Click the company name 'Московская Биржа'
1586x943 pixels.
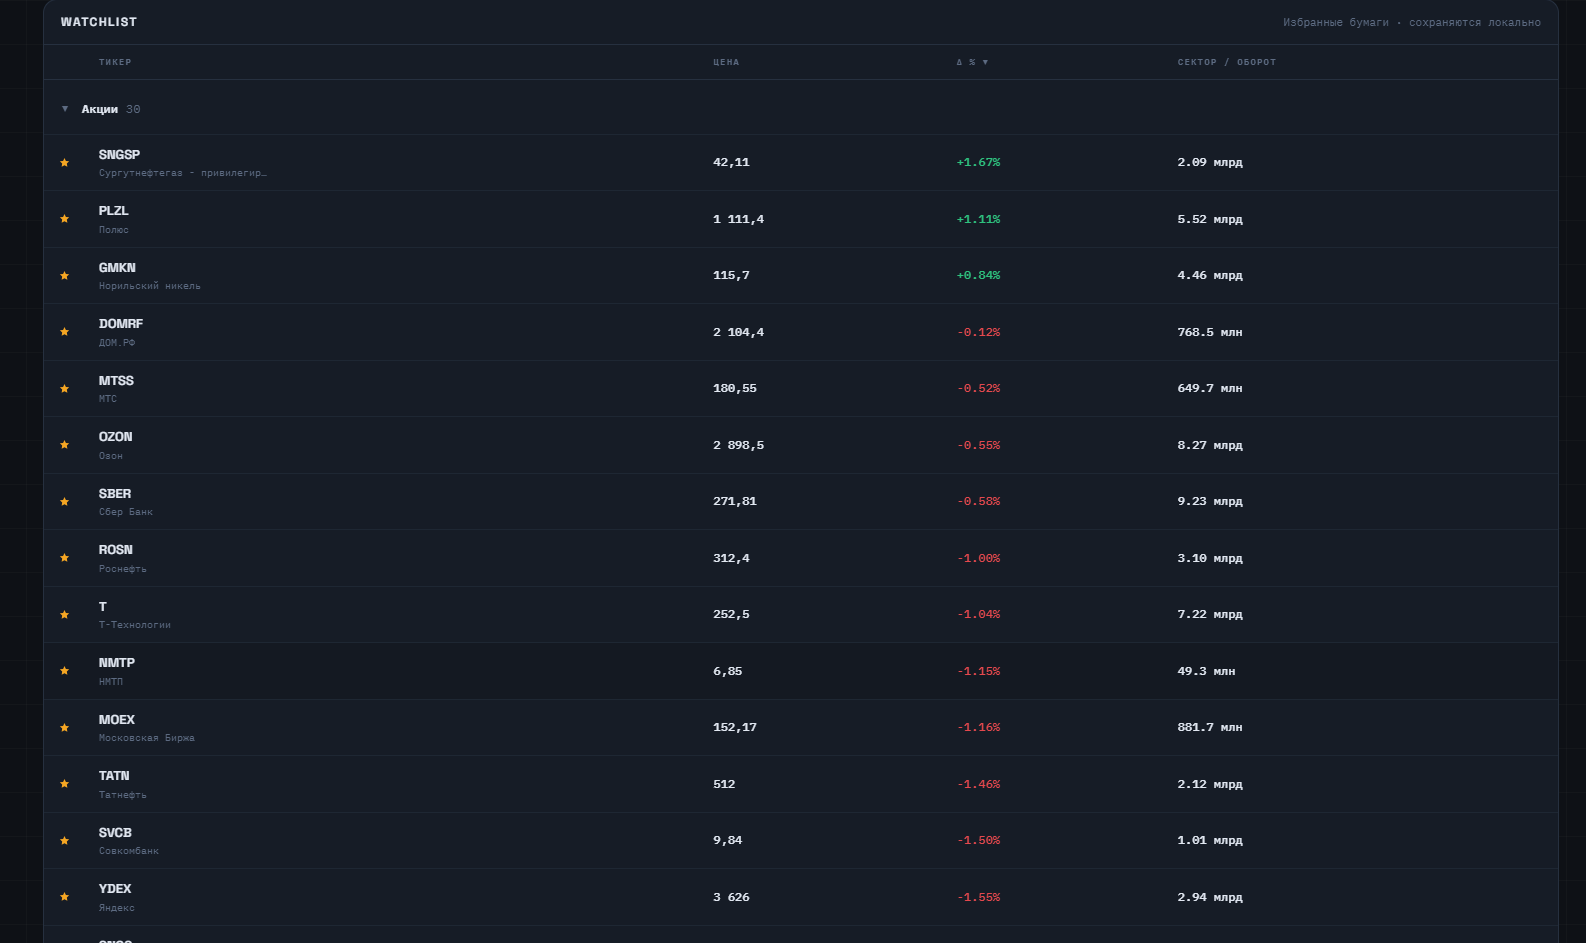point(147,738)
